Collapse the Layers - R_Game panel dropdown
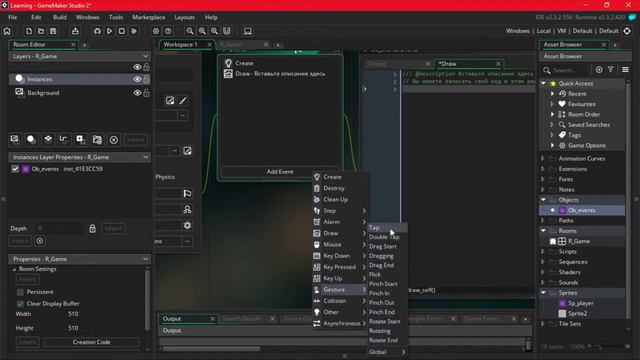The width and height of the screenshot is (640, 360). point(145,56)
